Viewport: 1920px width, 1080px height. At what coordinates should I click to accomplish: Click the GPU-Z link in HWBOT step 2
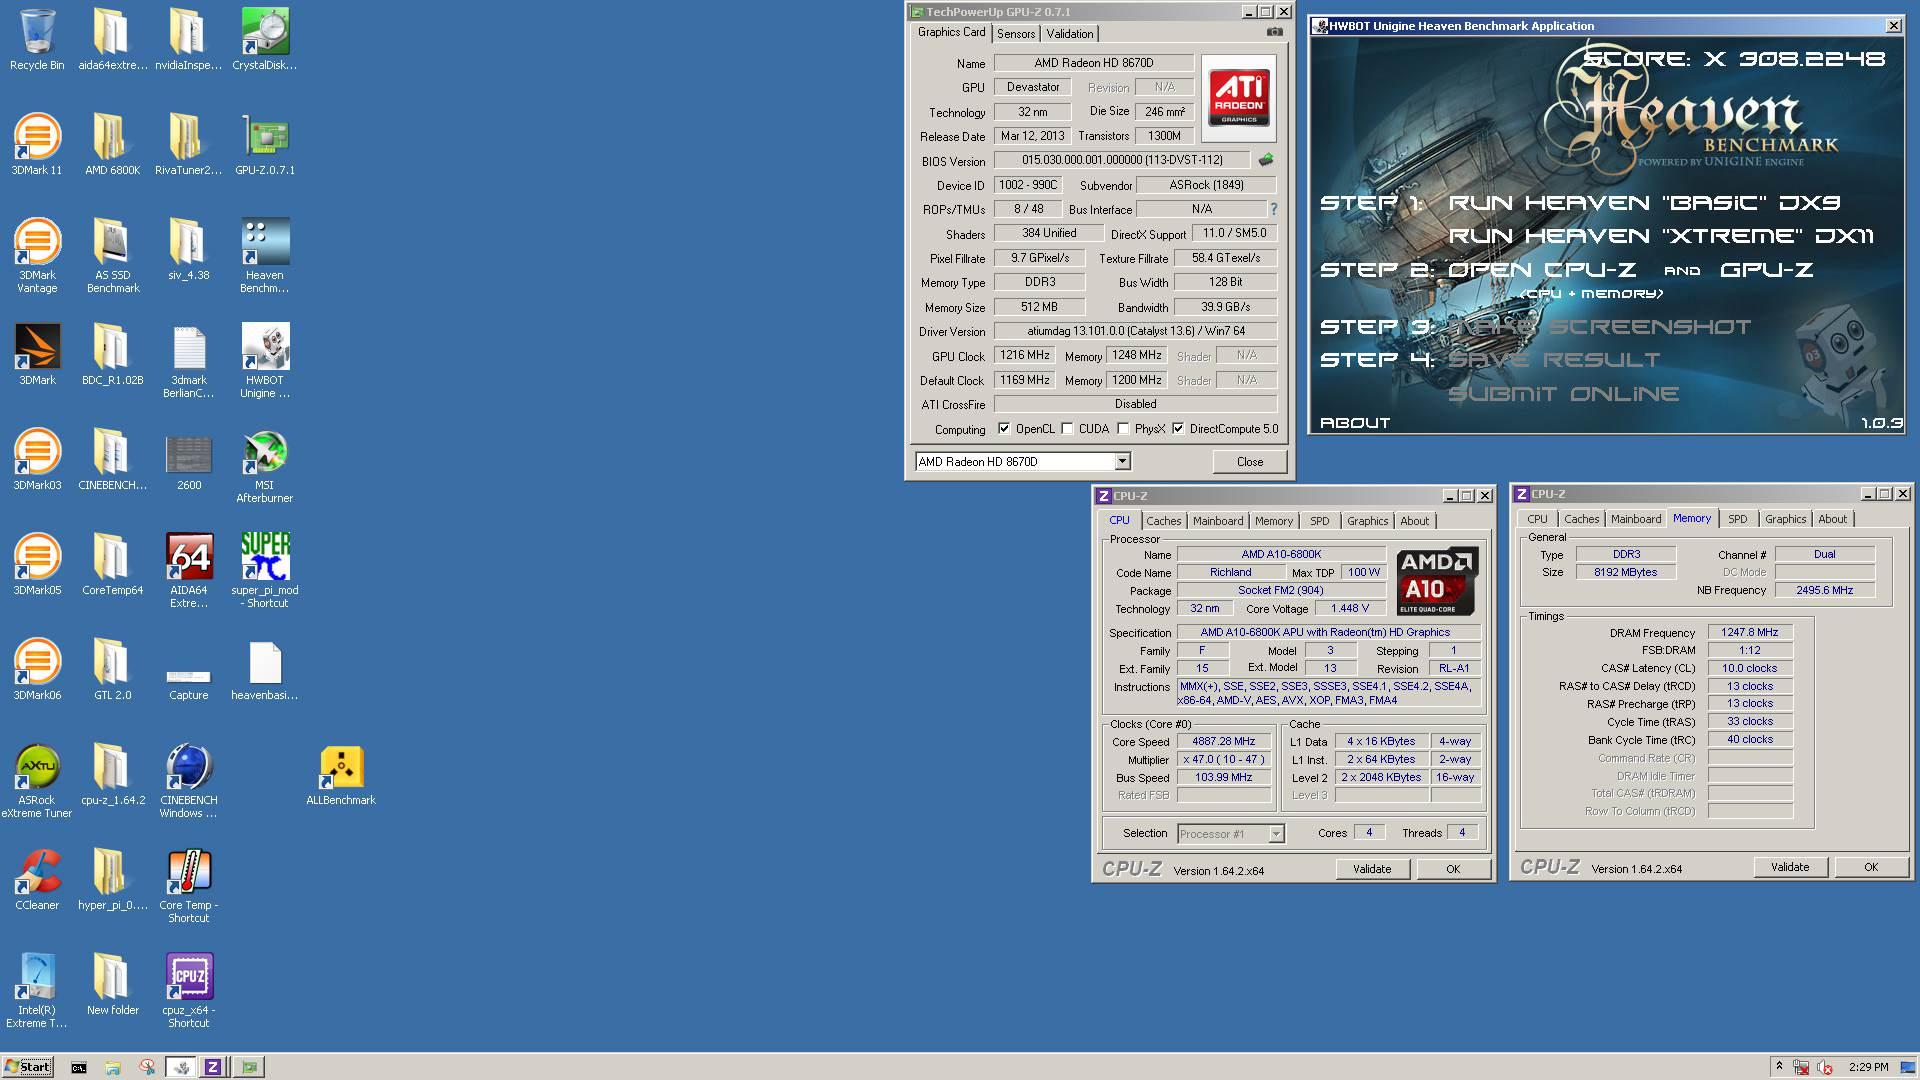(x=1766, y=270)
